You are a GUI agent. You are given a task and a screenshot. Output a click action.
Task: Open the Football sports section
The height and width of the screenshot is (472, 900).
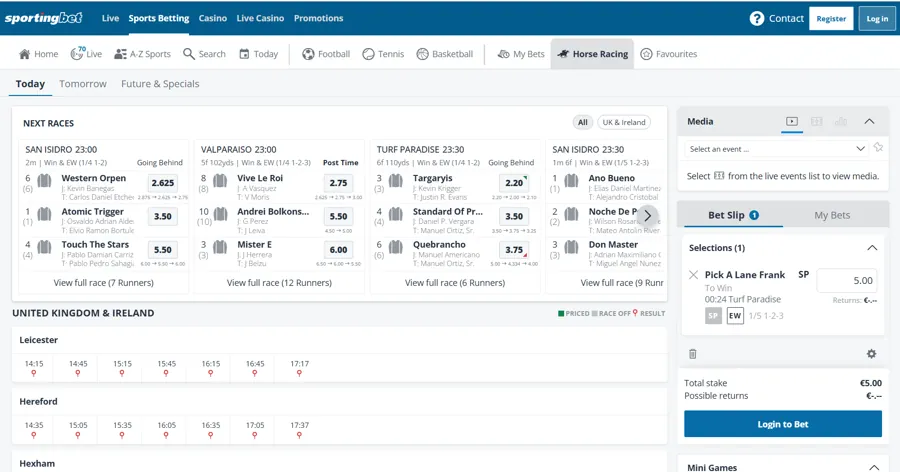click(326, 54)
